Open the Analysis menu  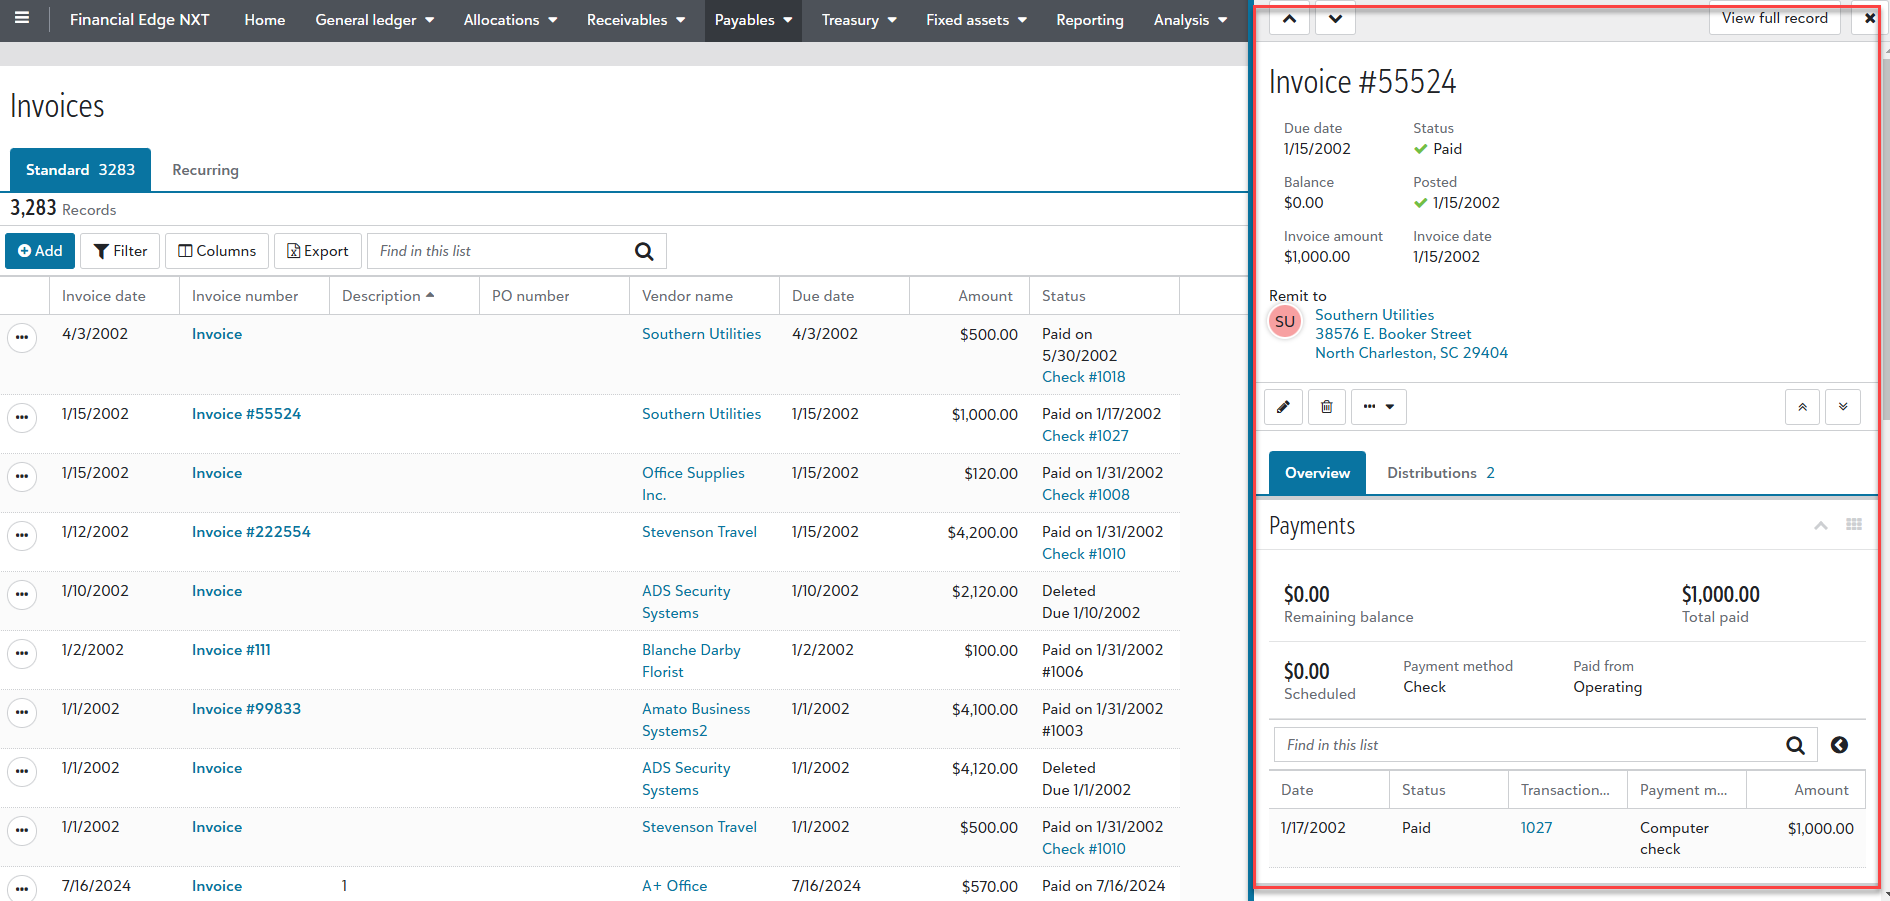tap(1190, 20)
